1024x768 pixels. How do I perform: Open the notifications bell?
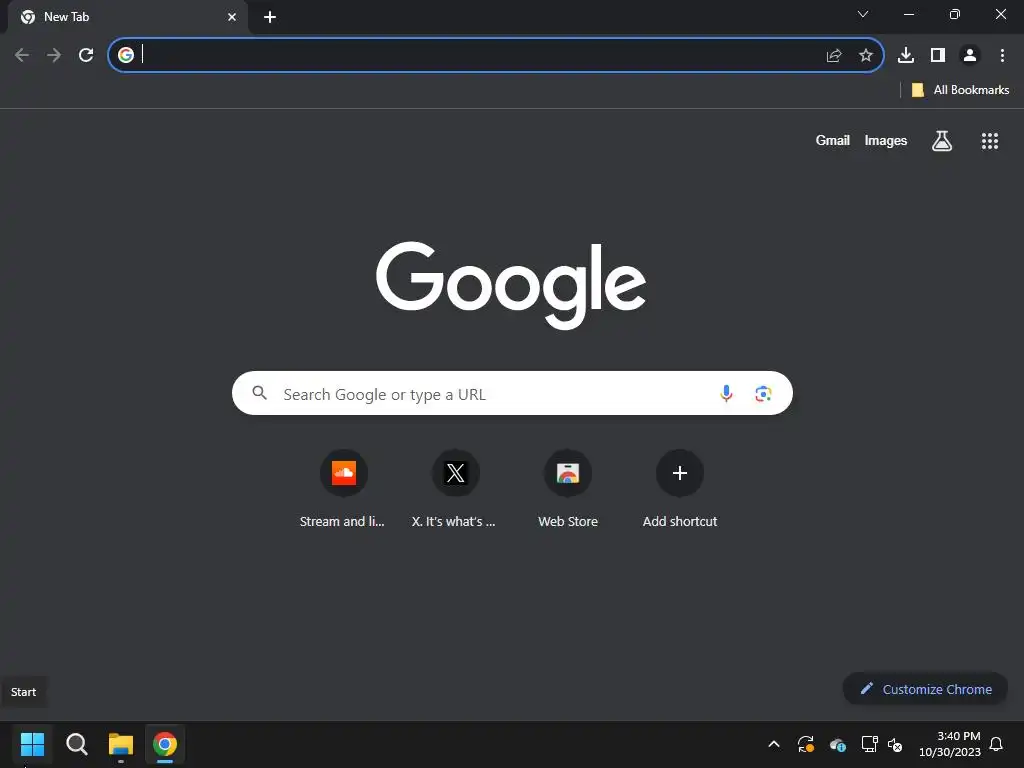[x=996, y=744]
